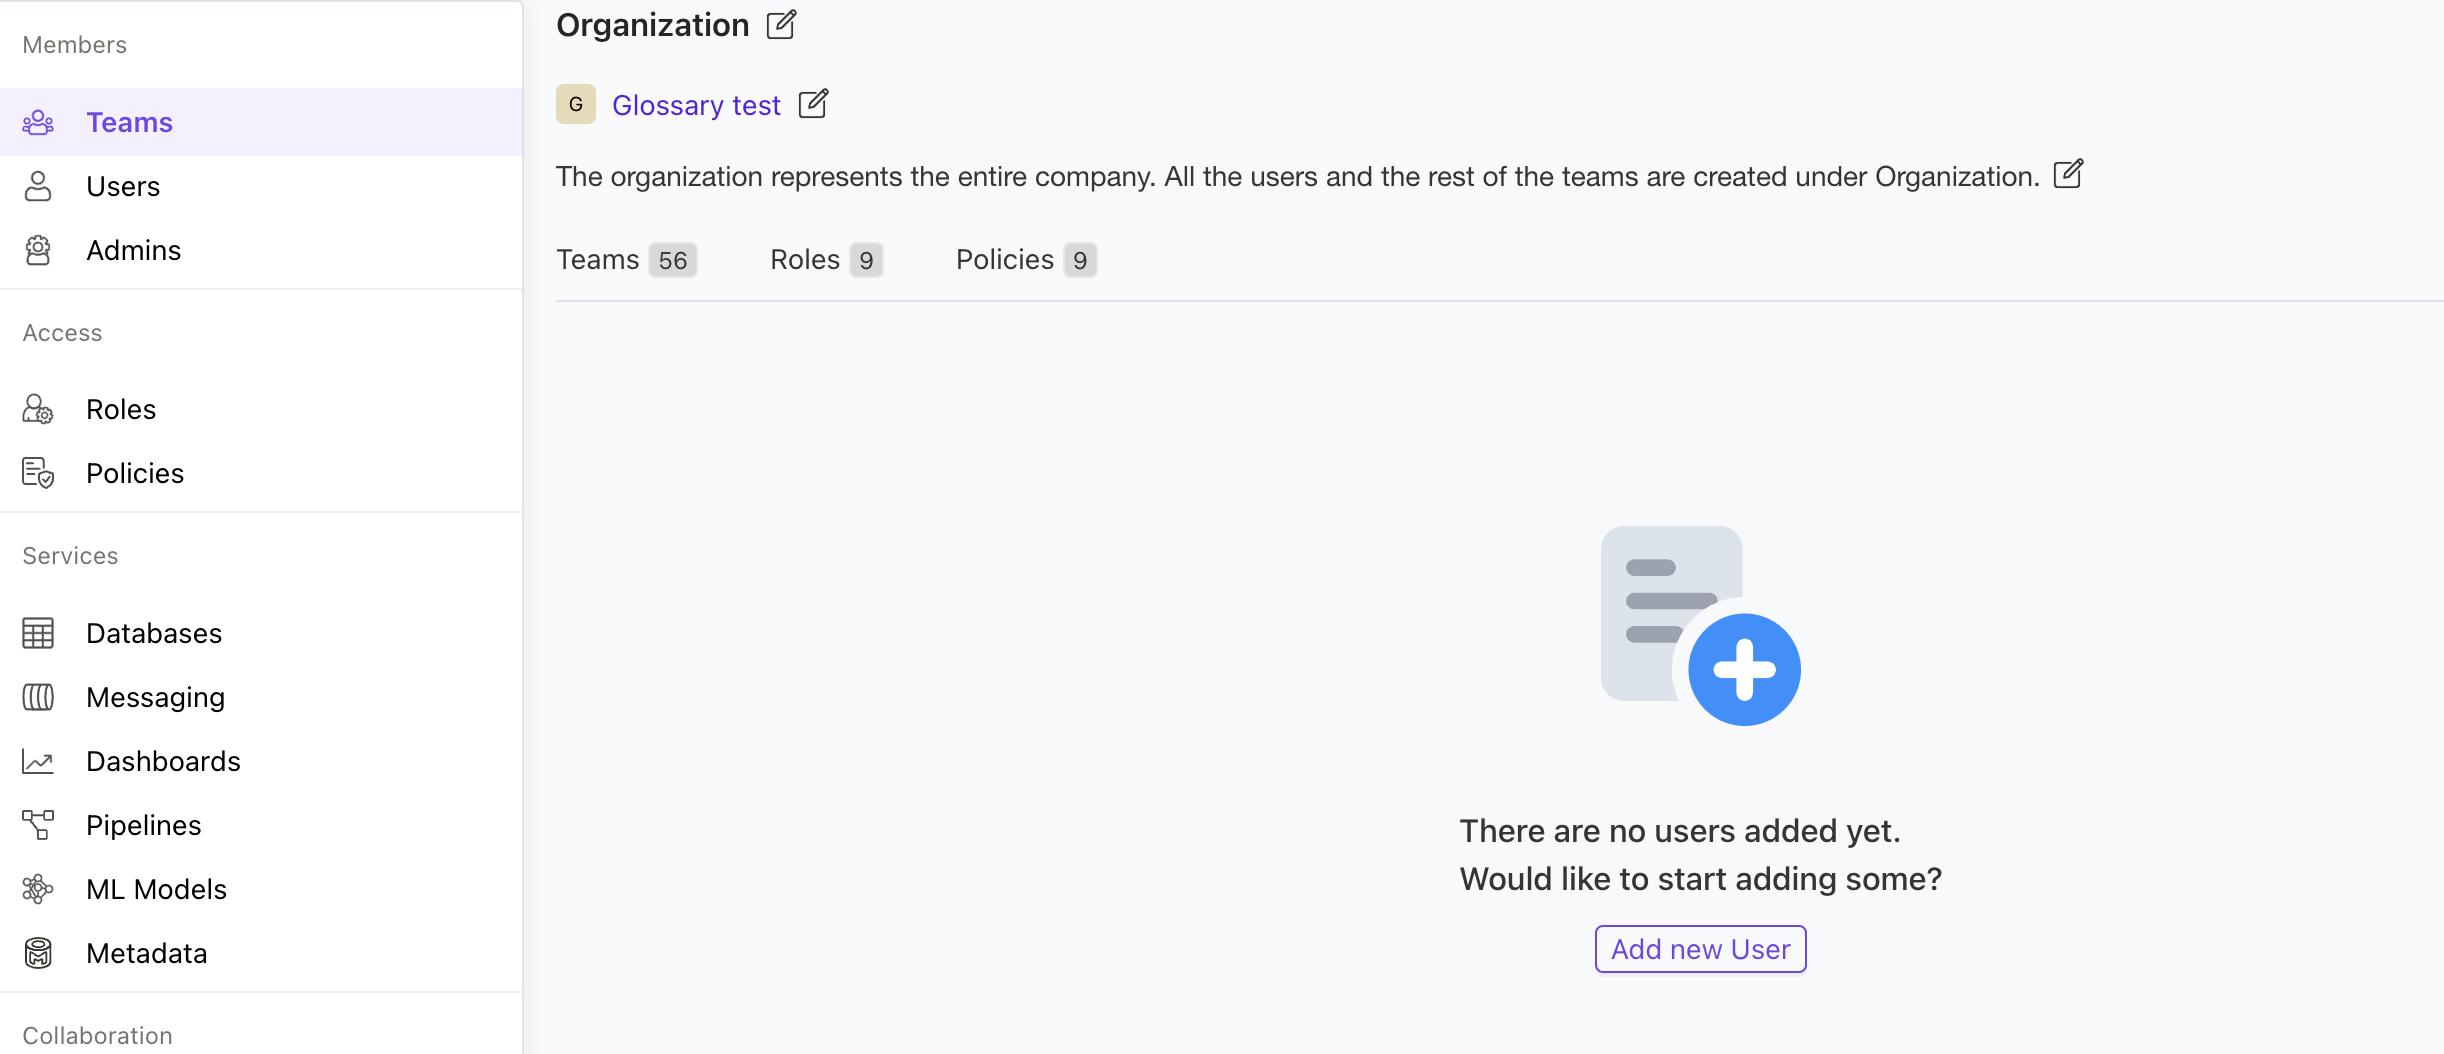Click the Add new User button
The height and width of the screenshot is (1054, 2444).
(x=1699, y=949)
